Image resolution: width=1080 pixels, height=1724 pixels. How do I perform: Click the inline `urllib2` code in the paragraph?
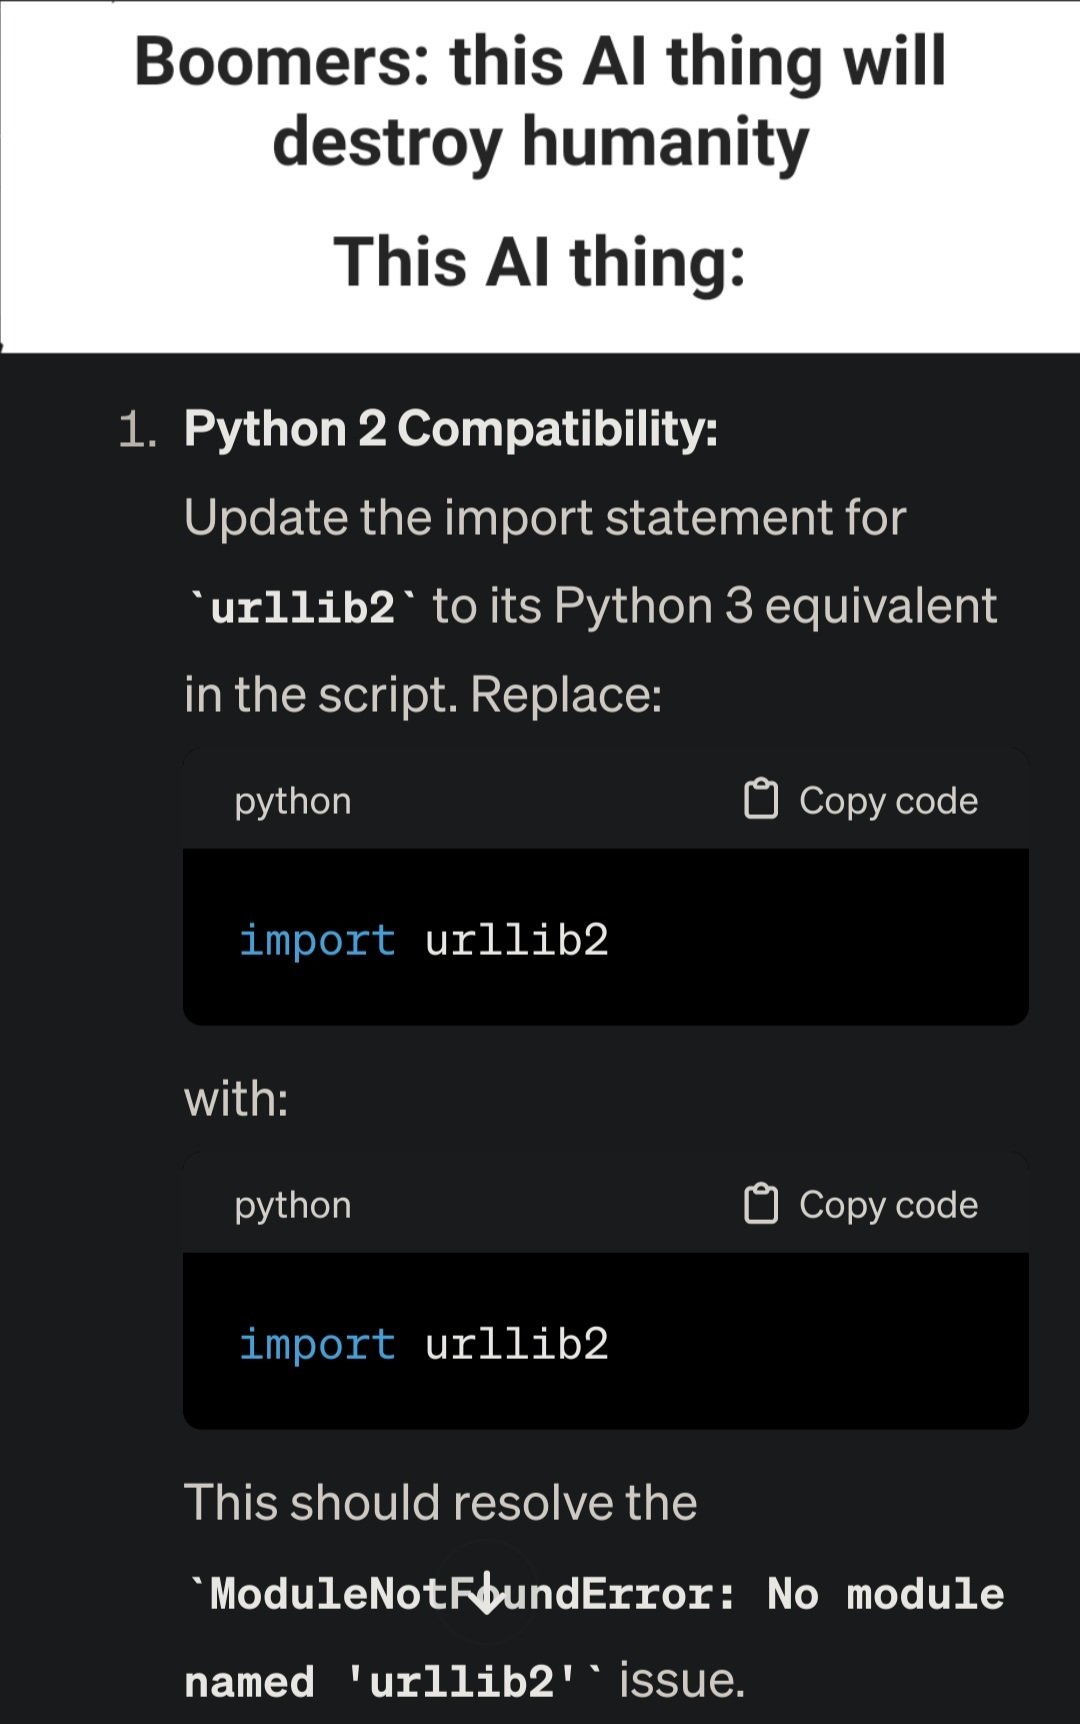pos(303,608)
